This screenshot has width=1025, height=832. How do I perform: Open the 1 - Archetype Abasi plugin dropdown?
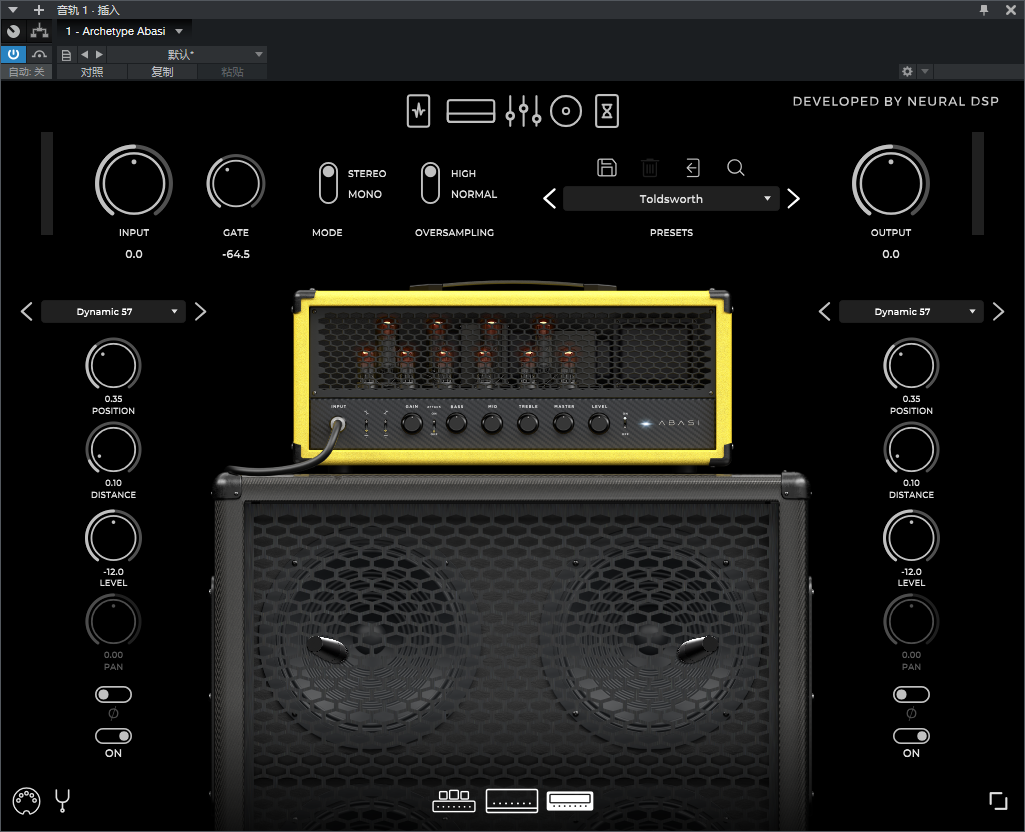pyautogui.click(x=124, y=31)
